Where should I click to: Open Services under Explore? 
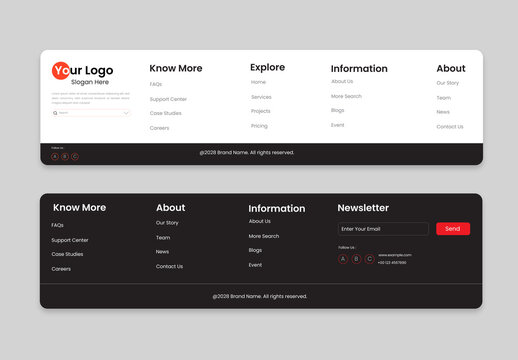pyautogui.click(x=261, y=97)
